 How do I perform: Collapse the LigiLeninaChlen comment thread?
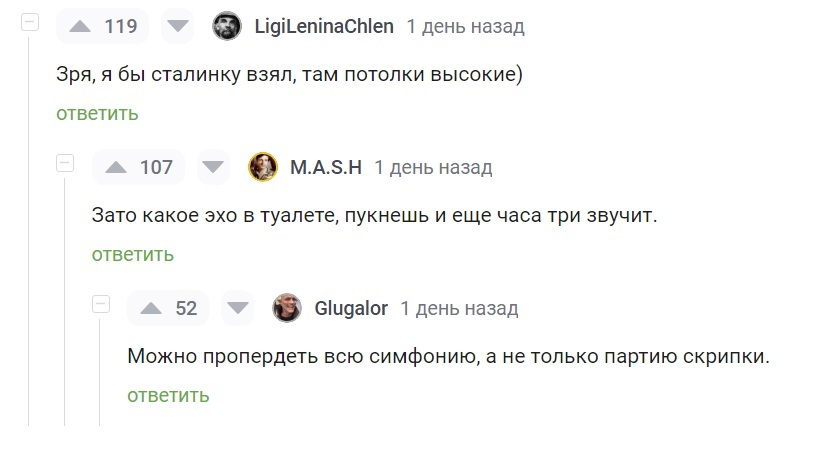tap(30, 22)
